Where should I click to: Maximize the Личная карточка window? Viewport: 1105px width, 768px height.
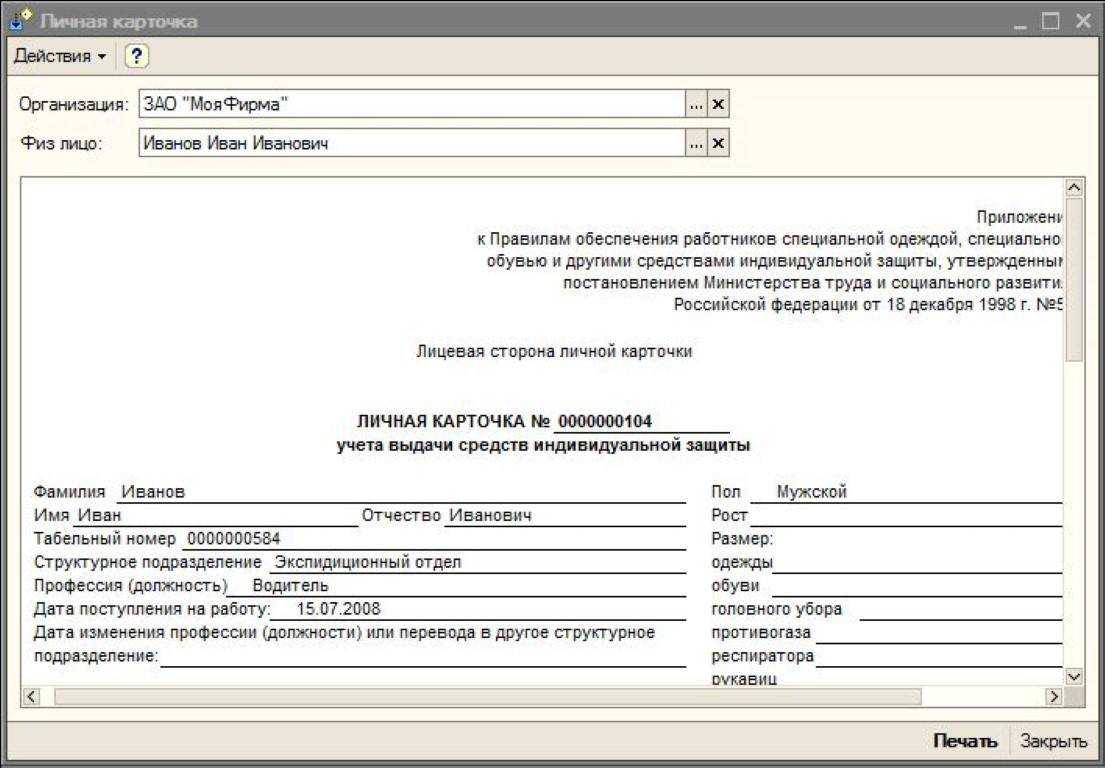1050,20
